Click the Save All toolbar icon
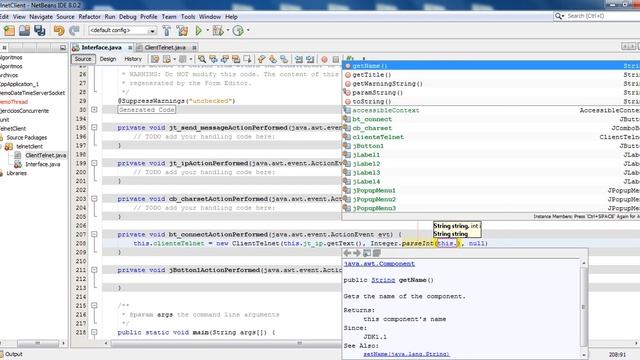 click(x=40, y=31)
